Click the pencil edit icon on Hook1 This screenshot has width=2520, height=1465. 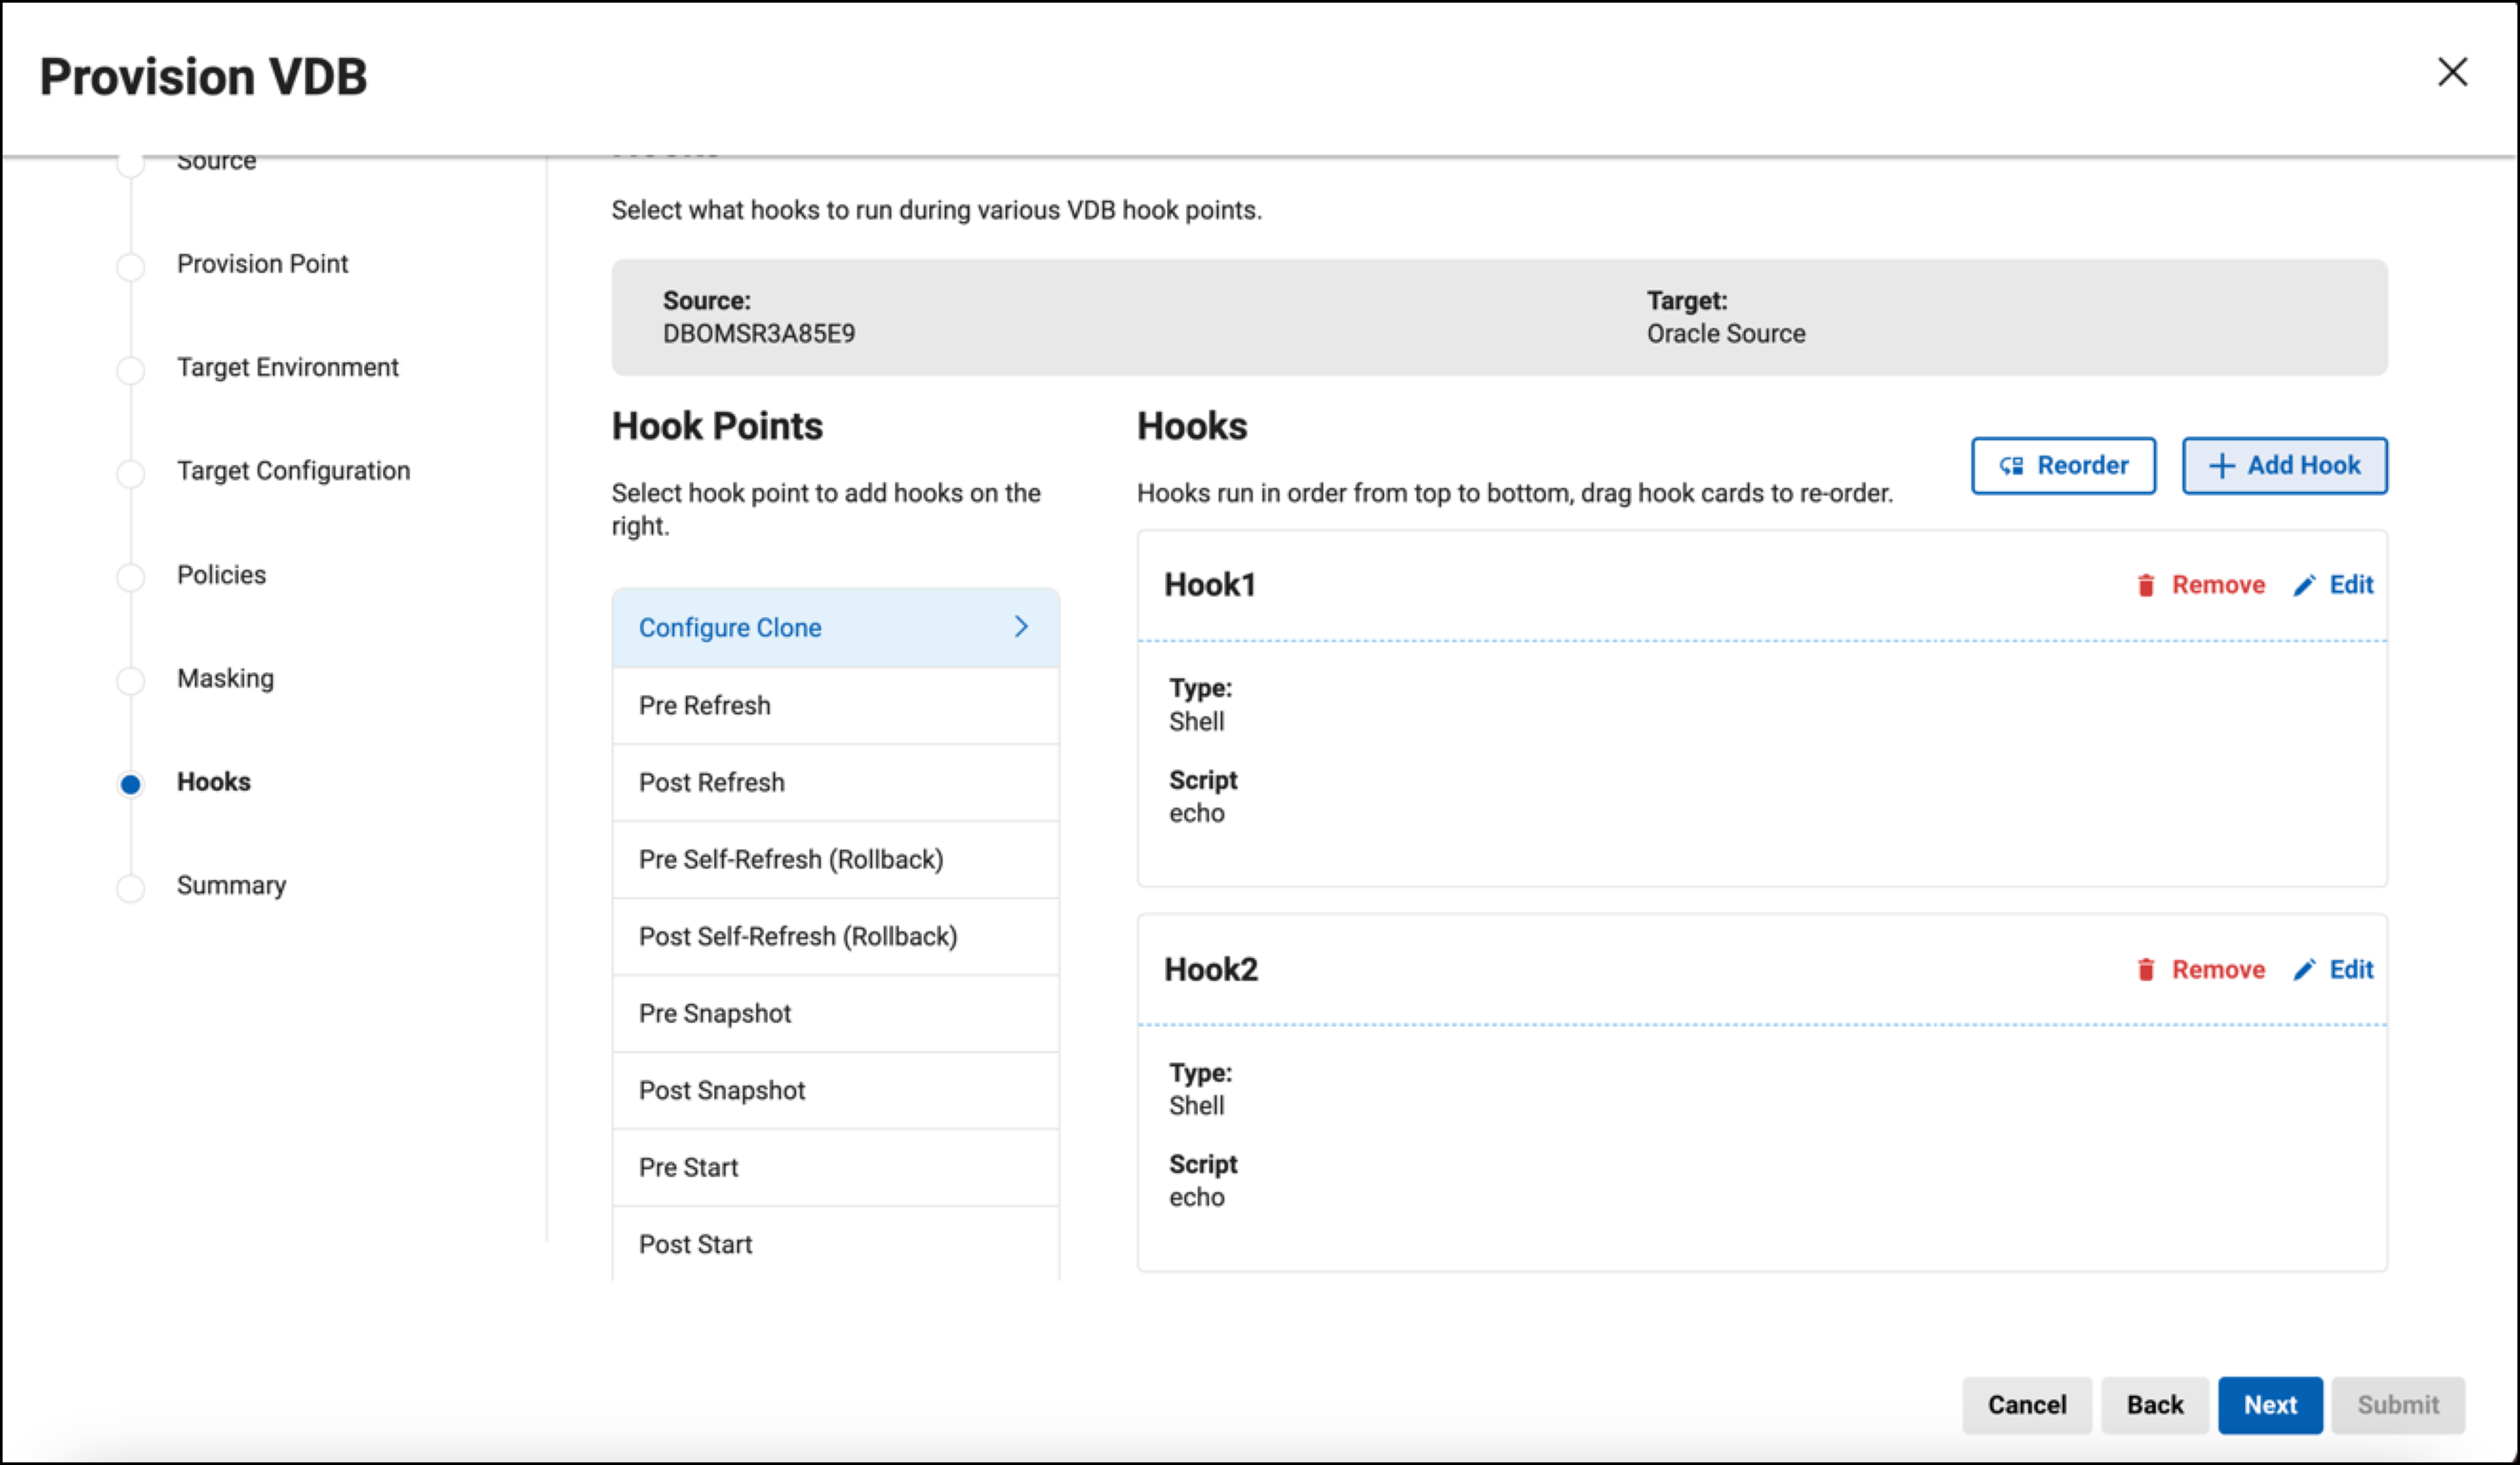pyautogui.click(x=2304, y=585)
